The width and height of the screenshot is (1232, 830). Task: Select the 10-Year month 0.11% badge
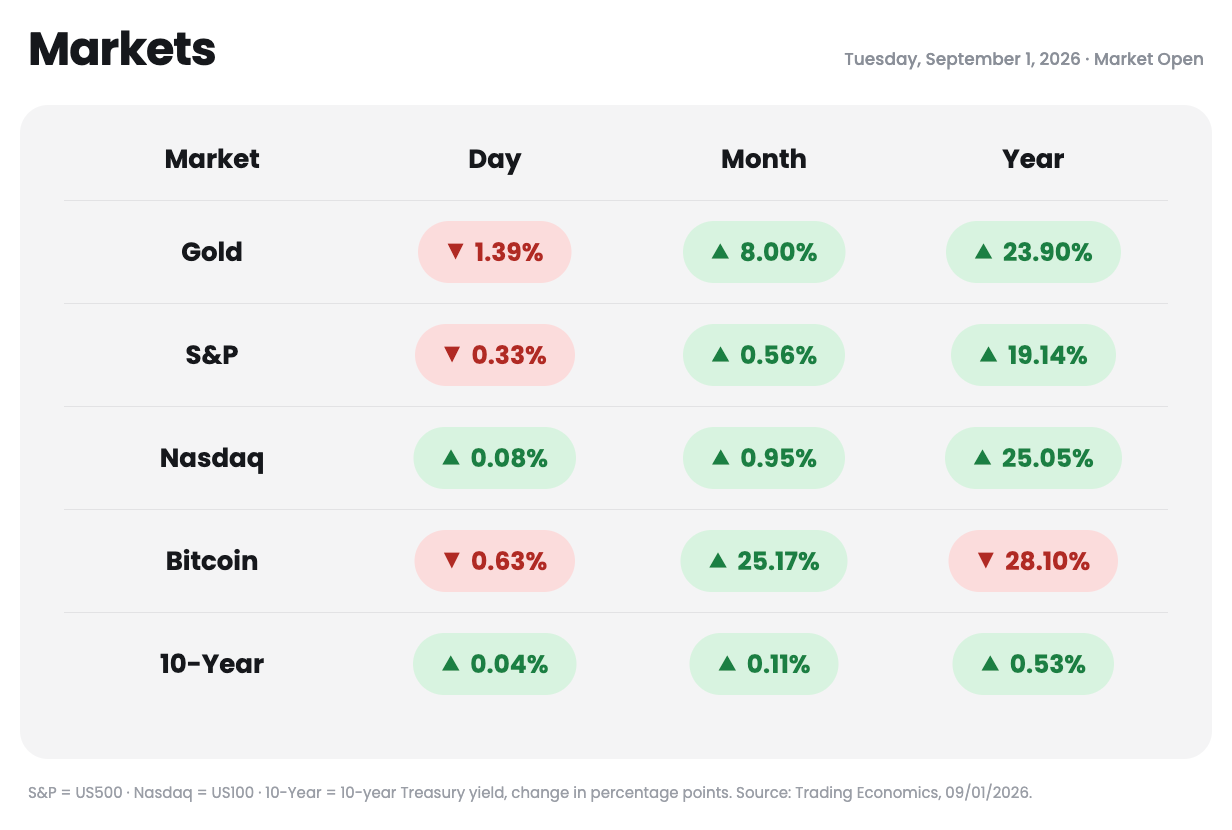click(764, 664)
